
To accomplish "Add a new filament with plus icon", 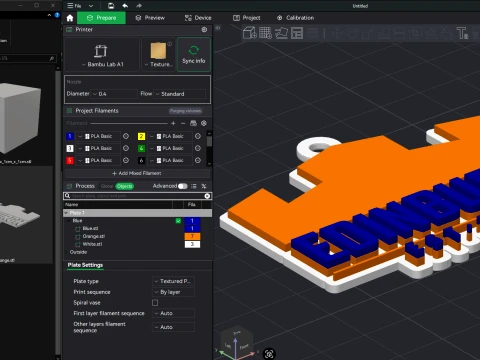I will 173,123.
